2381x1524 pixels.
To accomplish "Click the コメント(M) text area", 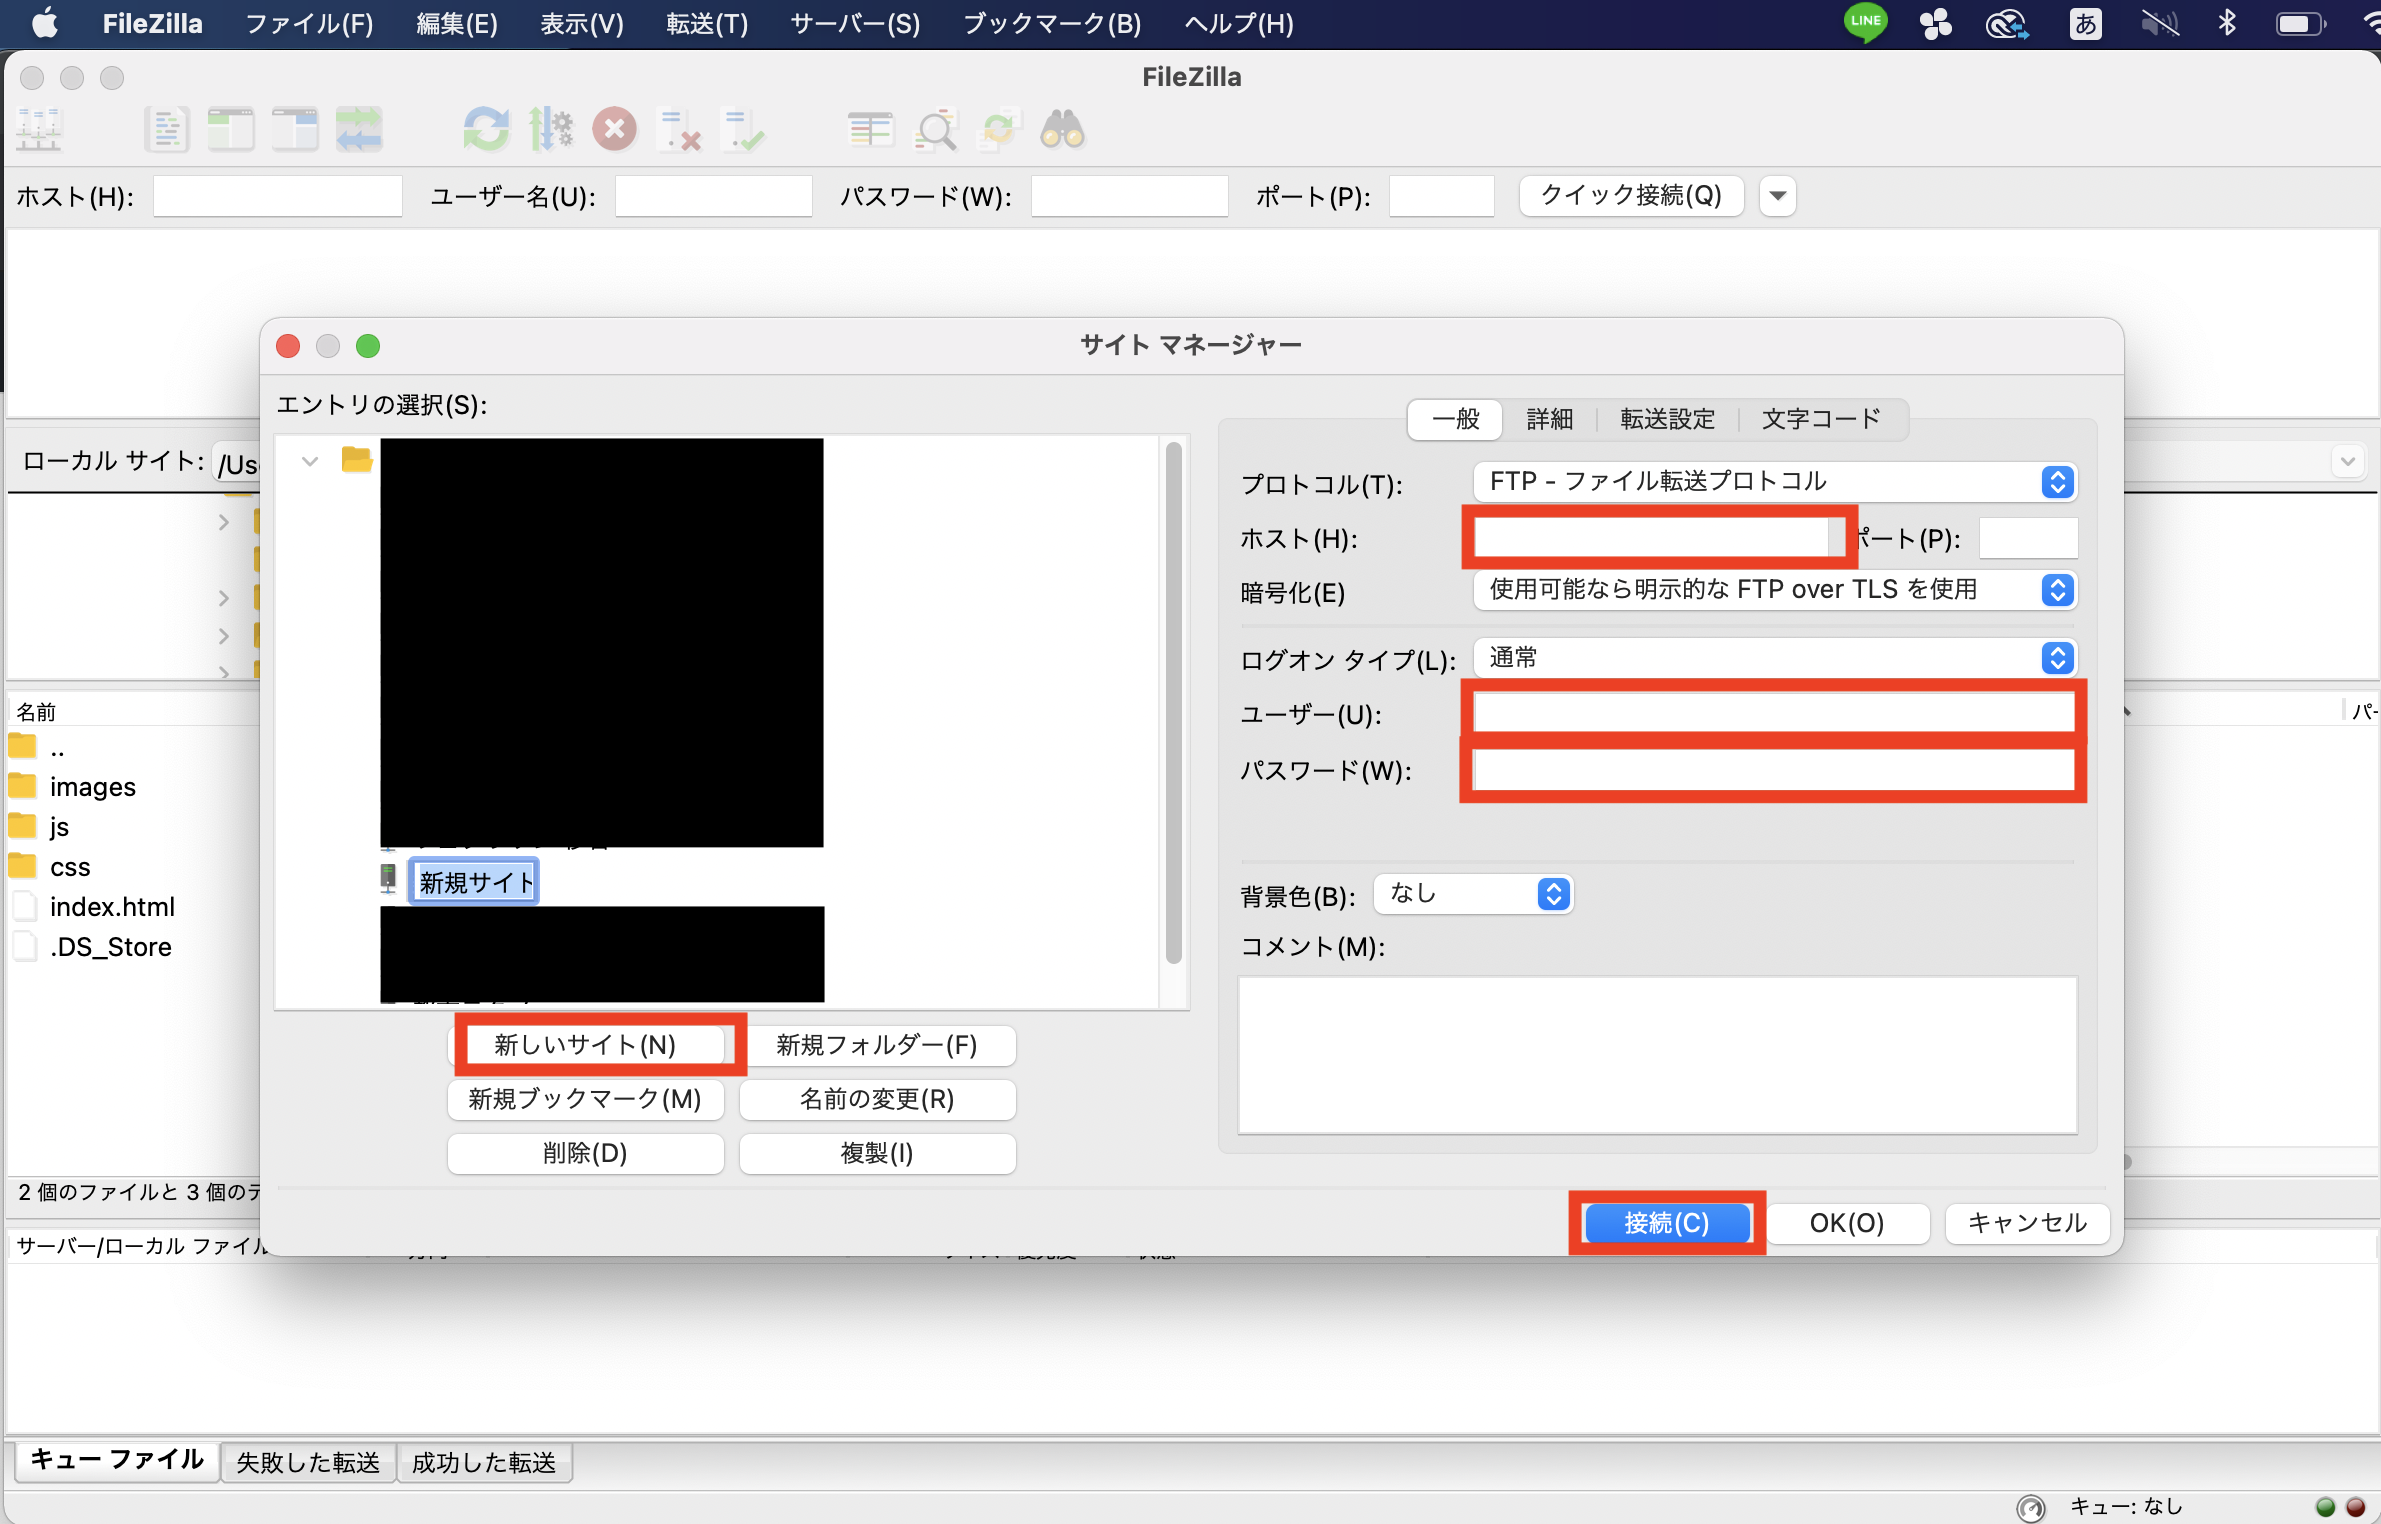I will coord(1658,1055).
